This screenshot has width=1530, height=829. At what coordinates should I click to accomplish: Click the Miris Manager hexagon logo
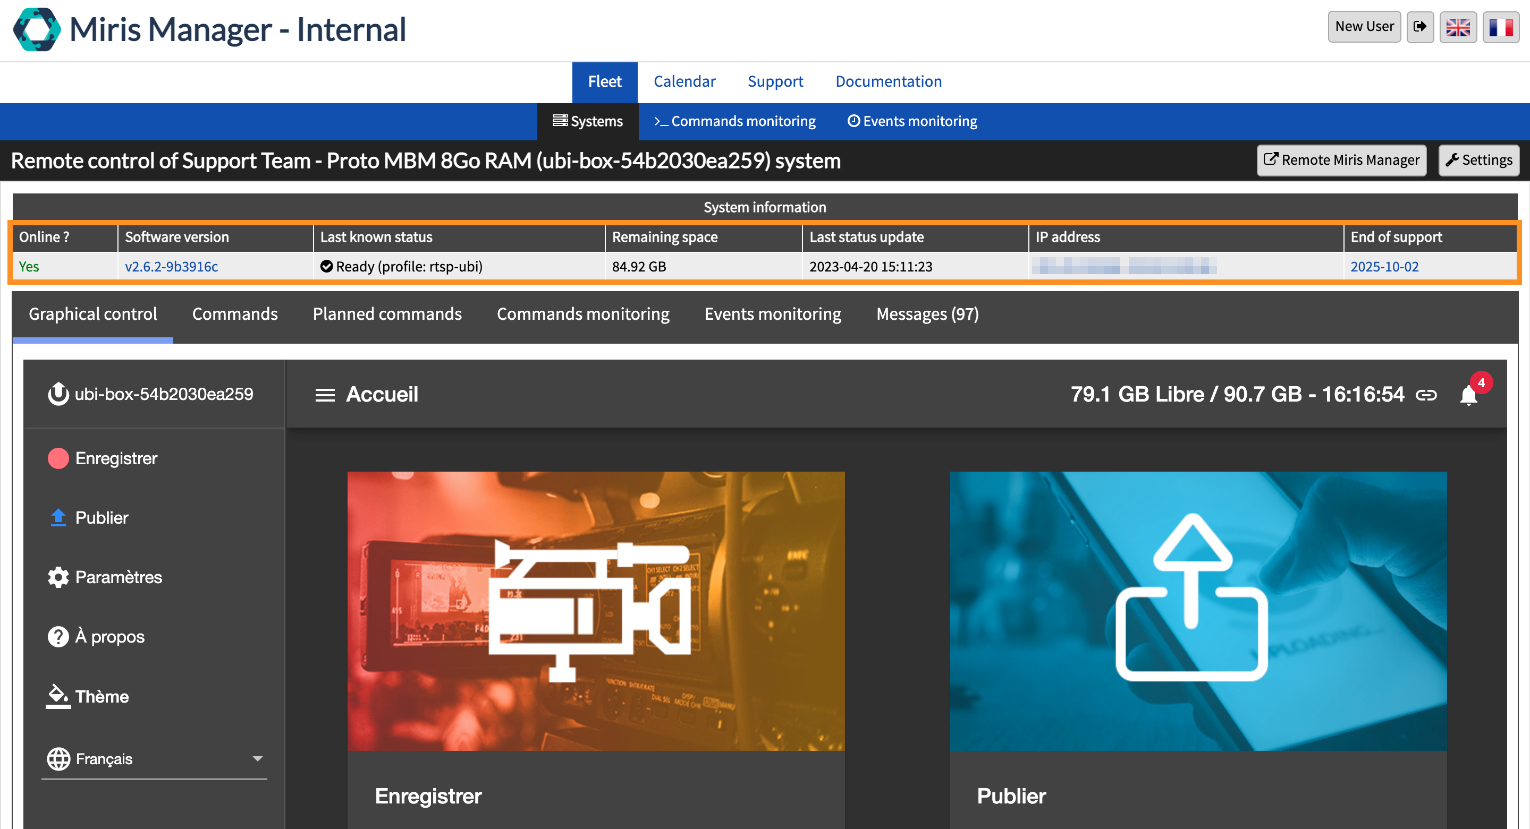click(37, 30)
